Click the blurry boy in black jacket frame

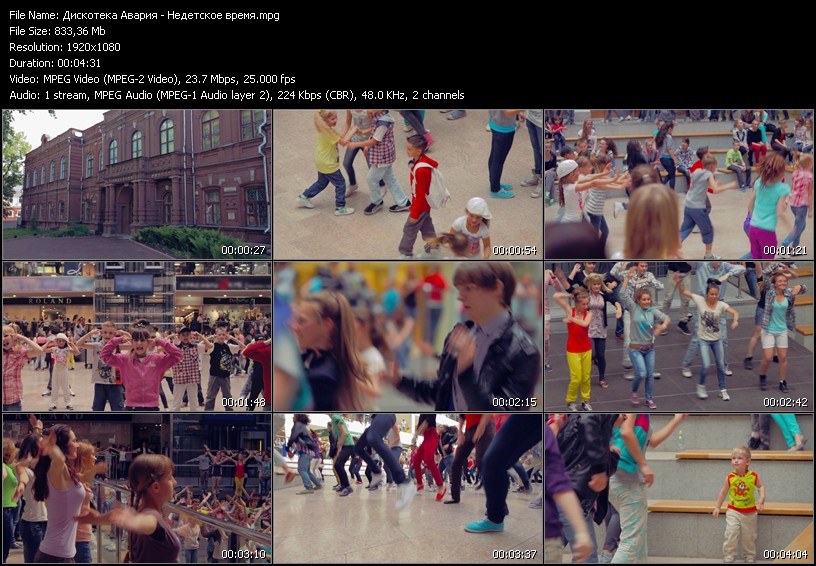(407, 336)
